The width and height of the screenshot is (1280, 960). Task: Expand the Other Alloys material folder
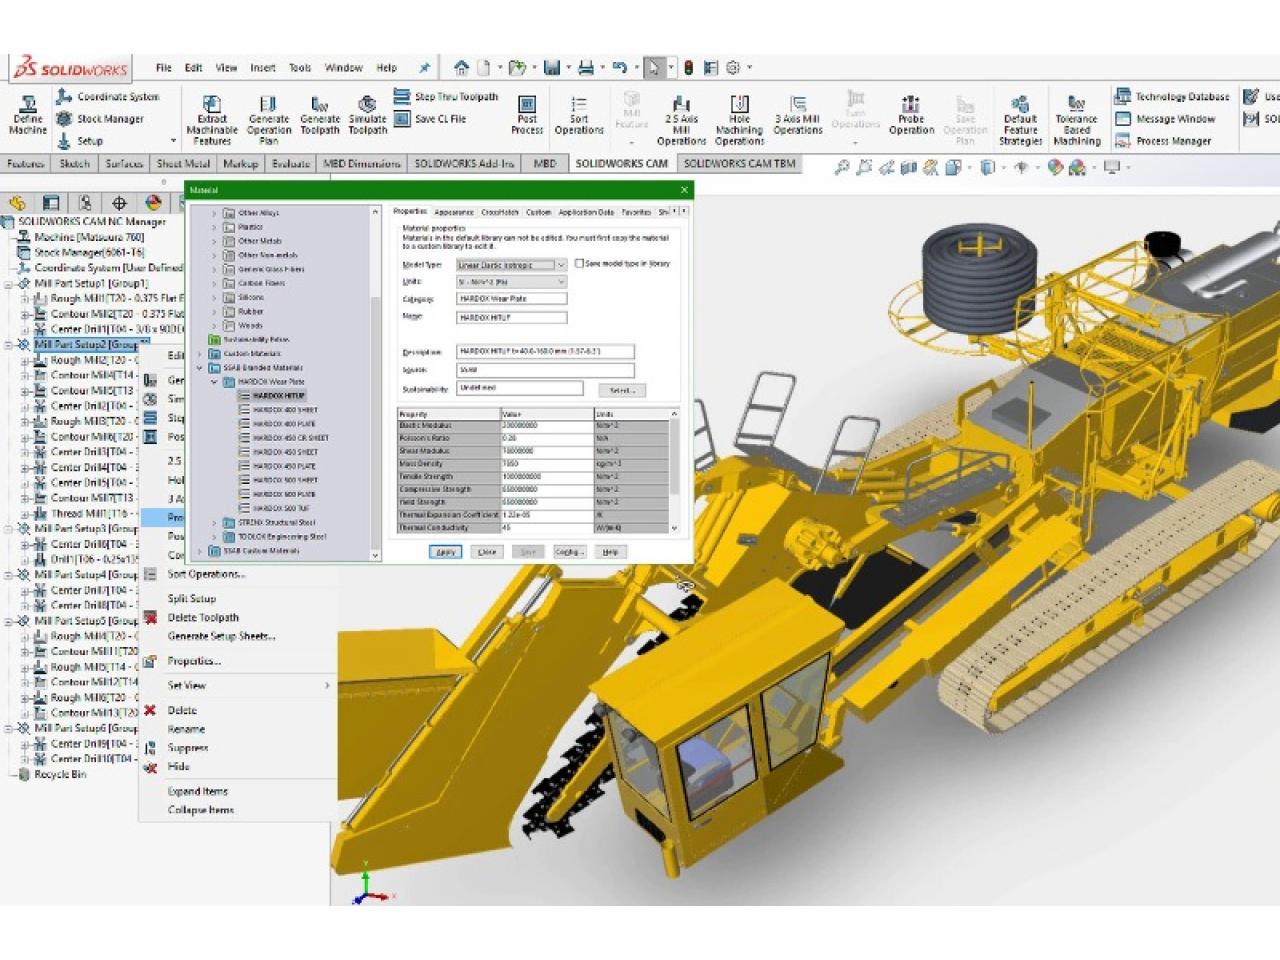(x=214, y=213)
